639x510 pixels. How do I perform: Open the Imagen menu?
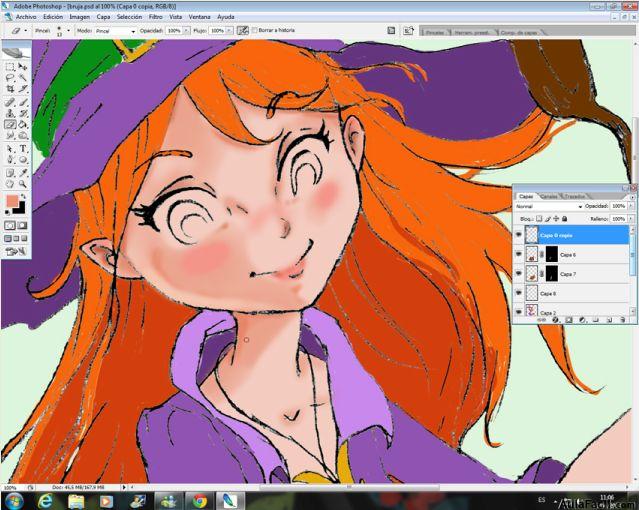79,17
